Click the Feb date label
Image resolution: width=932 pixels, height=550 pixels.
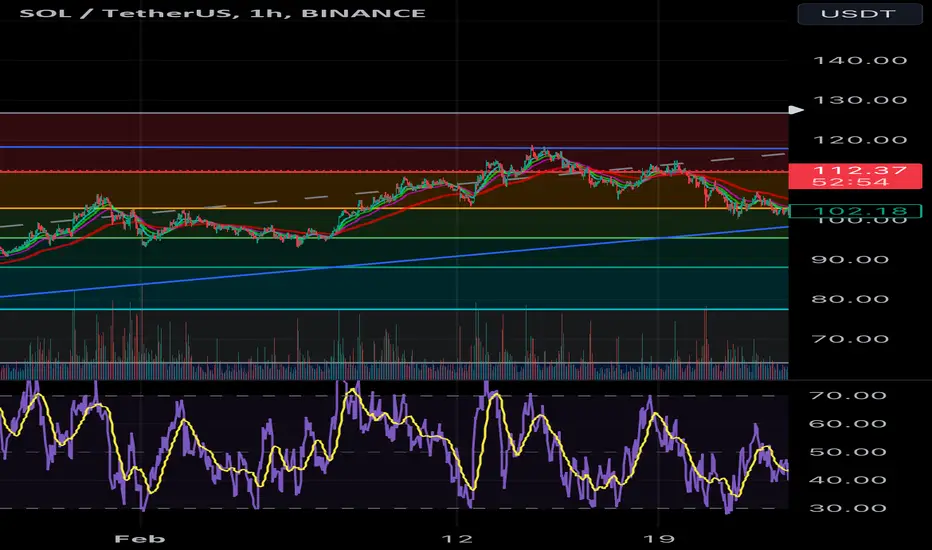pyautogui.click(x=140, y=539)
